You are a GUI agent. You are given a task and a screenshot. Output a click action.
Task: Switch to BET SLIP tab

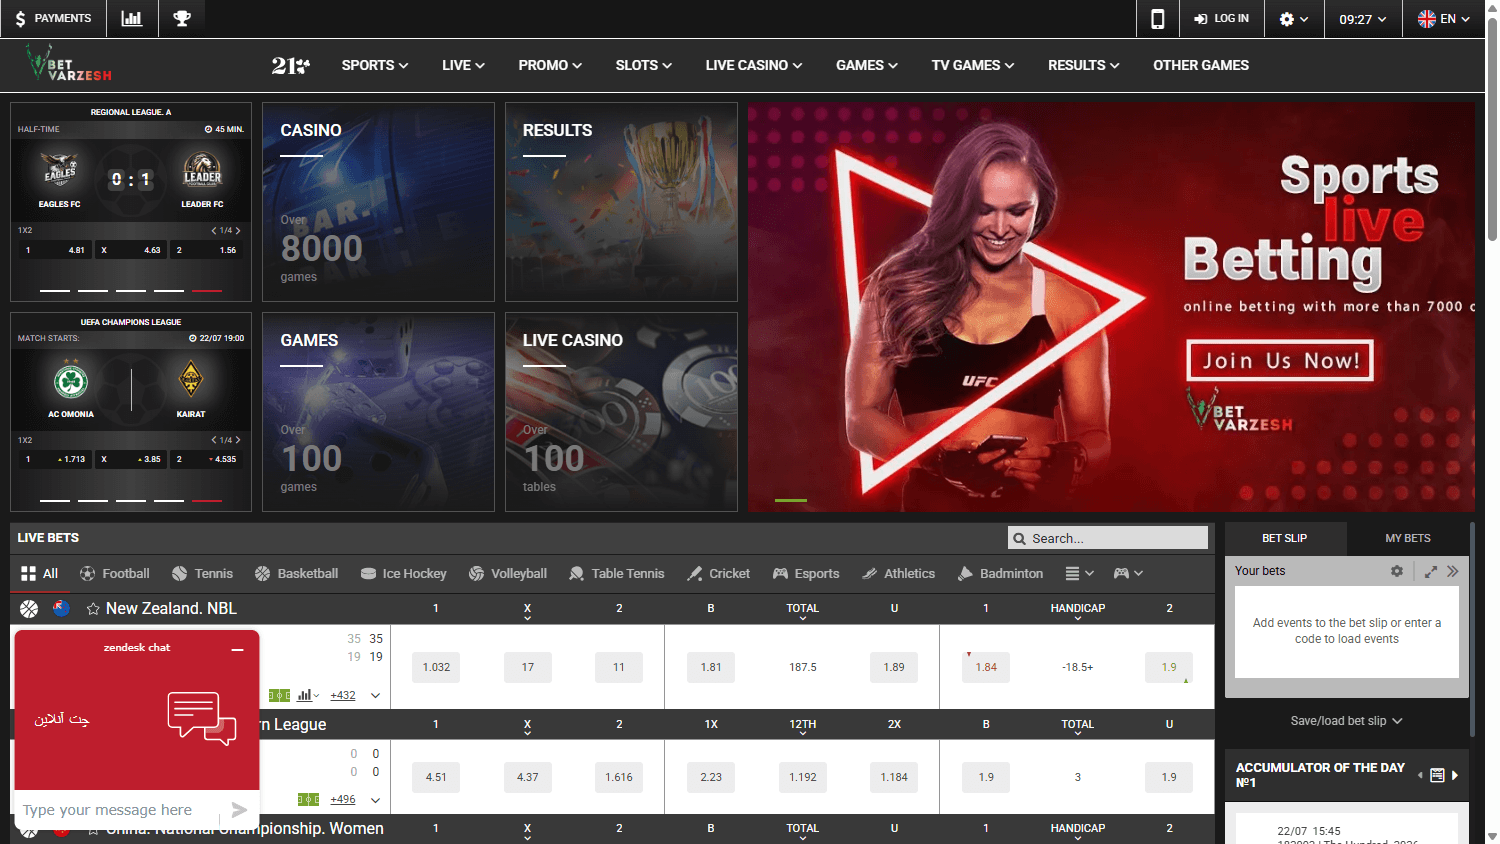[1285, 538]
